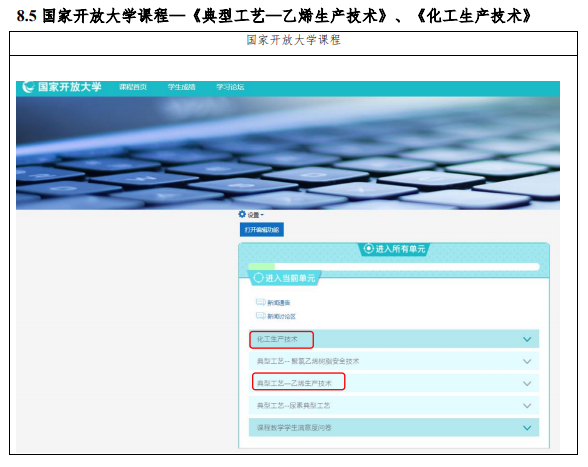The height and width of the screenshot is (467, 588).
Task: Click the settings gear icon
Action: (242, 214)
